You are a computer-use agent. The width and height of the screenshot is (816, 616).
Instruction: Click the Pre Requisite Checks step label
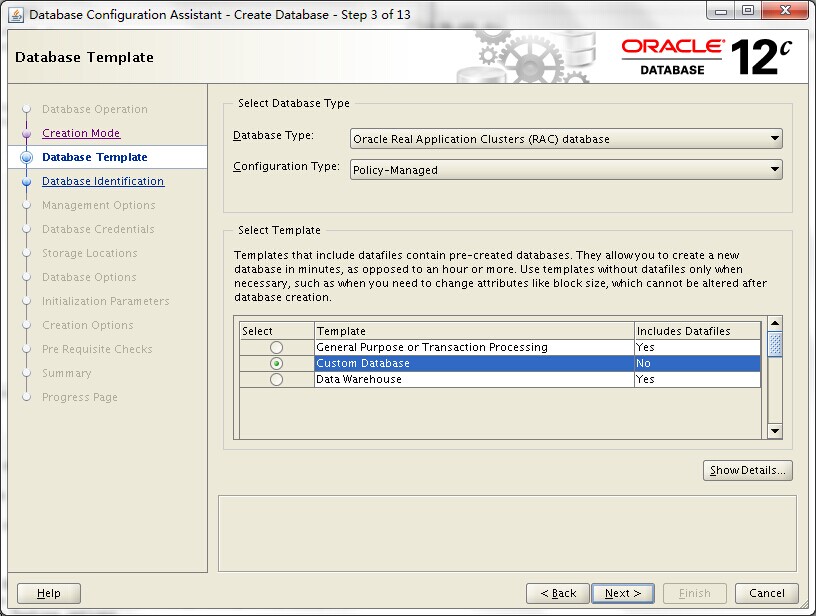pos(97,349)
